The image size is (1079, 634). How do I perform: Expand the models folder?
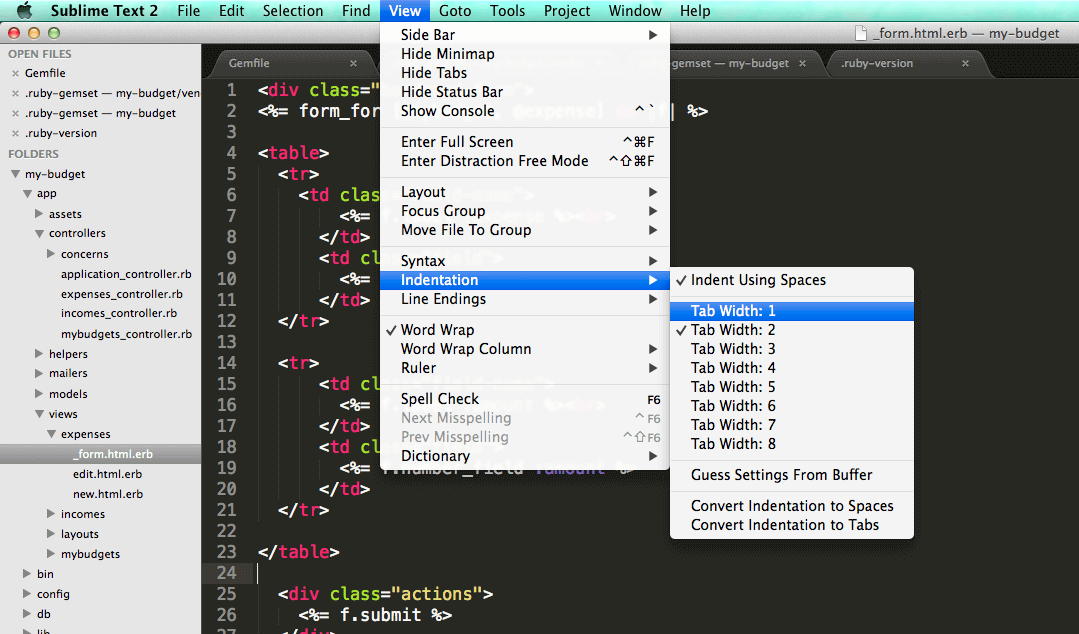pyautogui.click(x=39, y=394)
